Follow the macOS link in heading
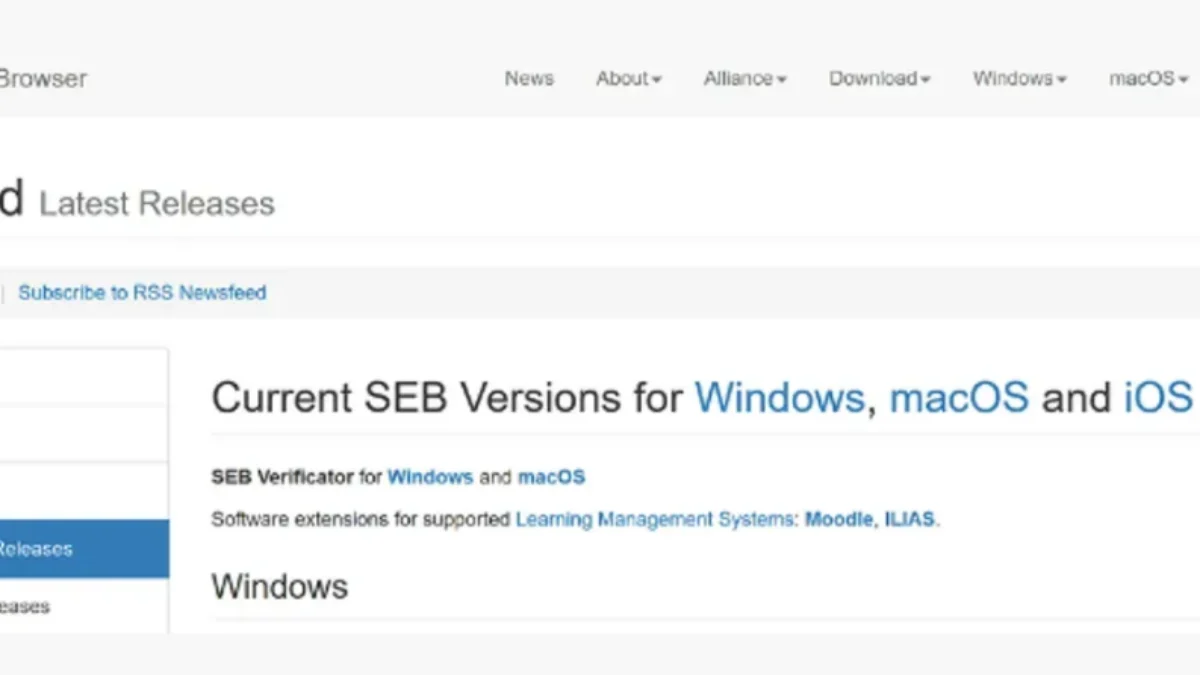This screenshot has width=1200, height=675. [959, 398]
